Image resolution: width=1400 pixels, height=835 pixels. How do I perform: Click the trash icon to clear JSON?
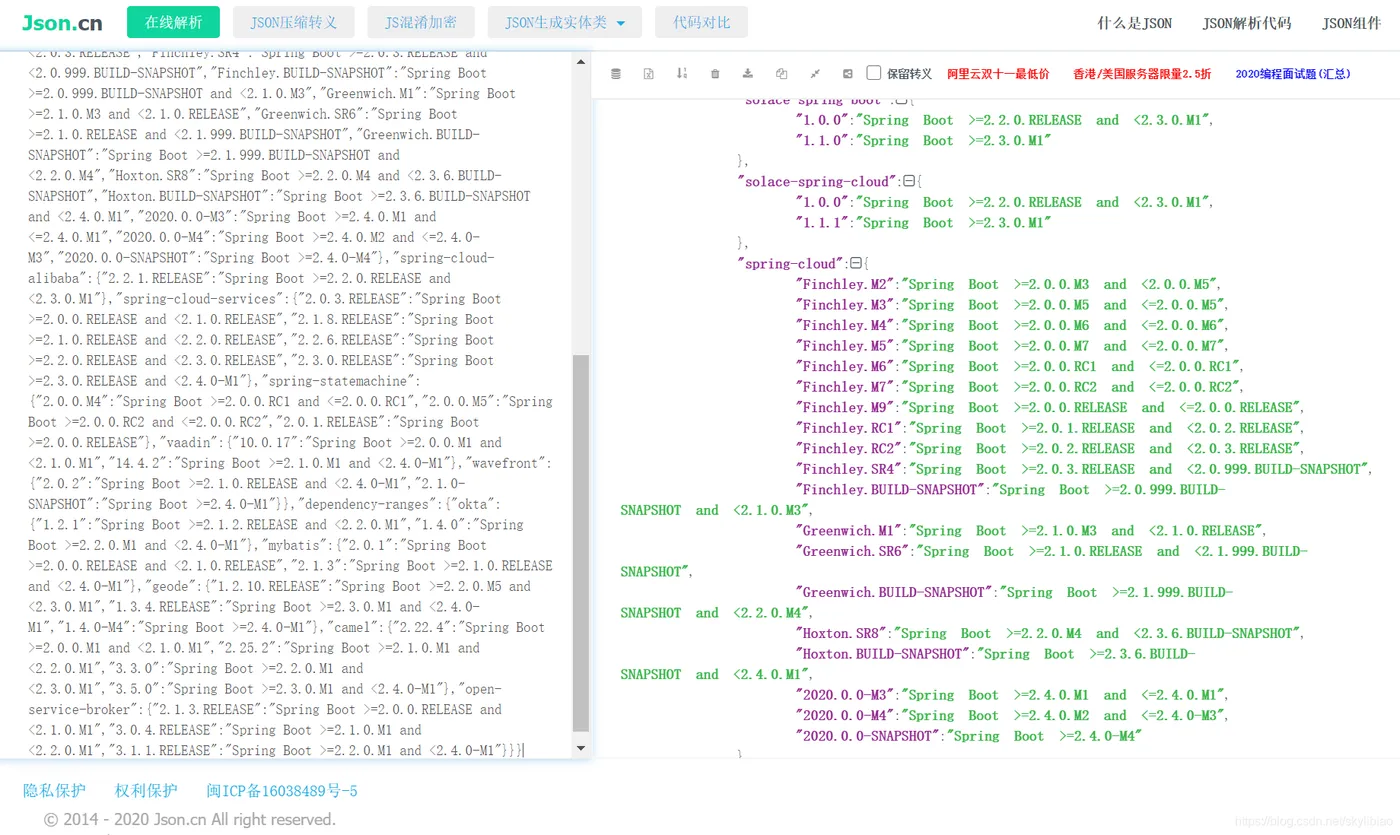point(715,73)
